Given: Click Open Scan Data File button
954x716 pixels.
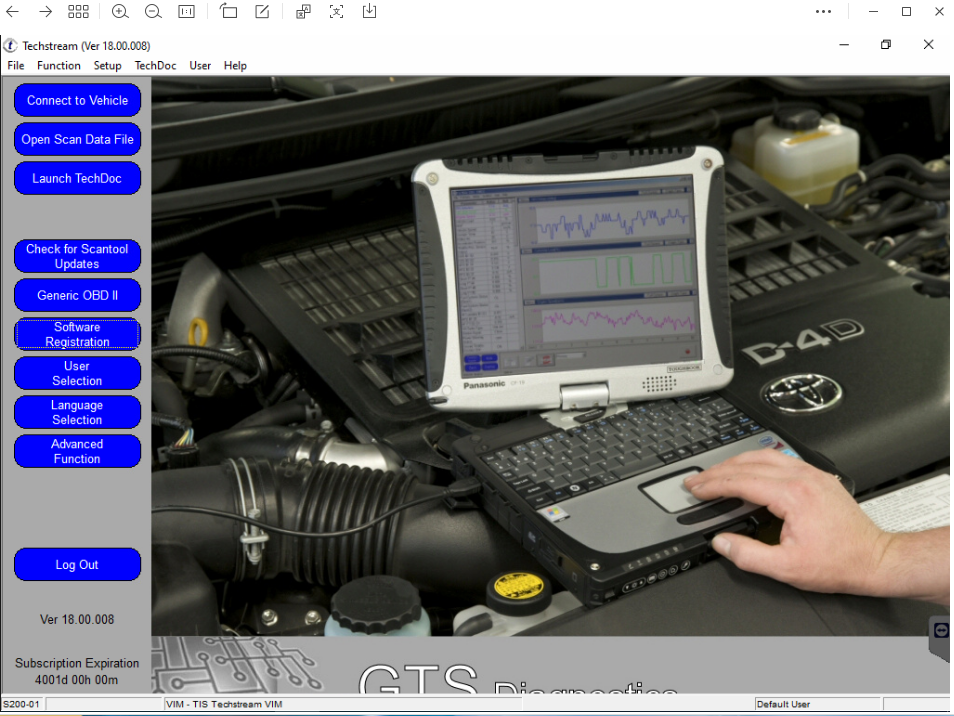Looking at the screenshot, I should [77, 139].
